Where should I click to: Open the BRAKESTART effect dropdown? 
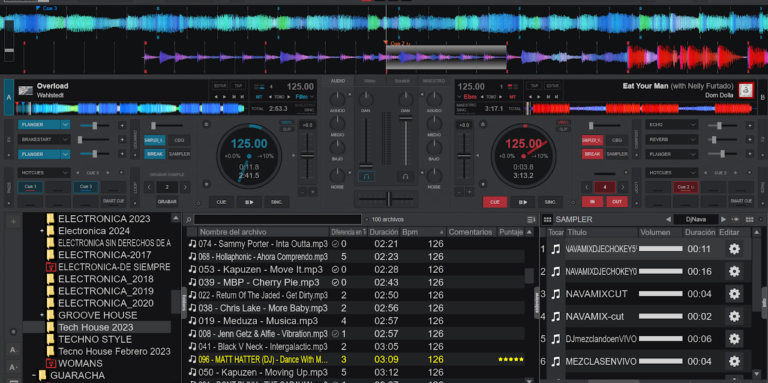click(65, 140)
